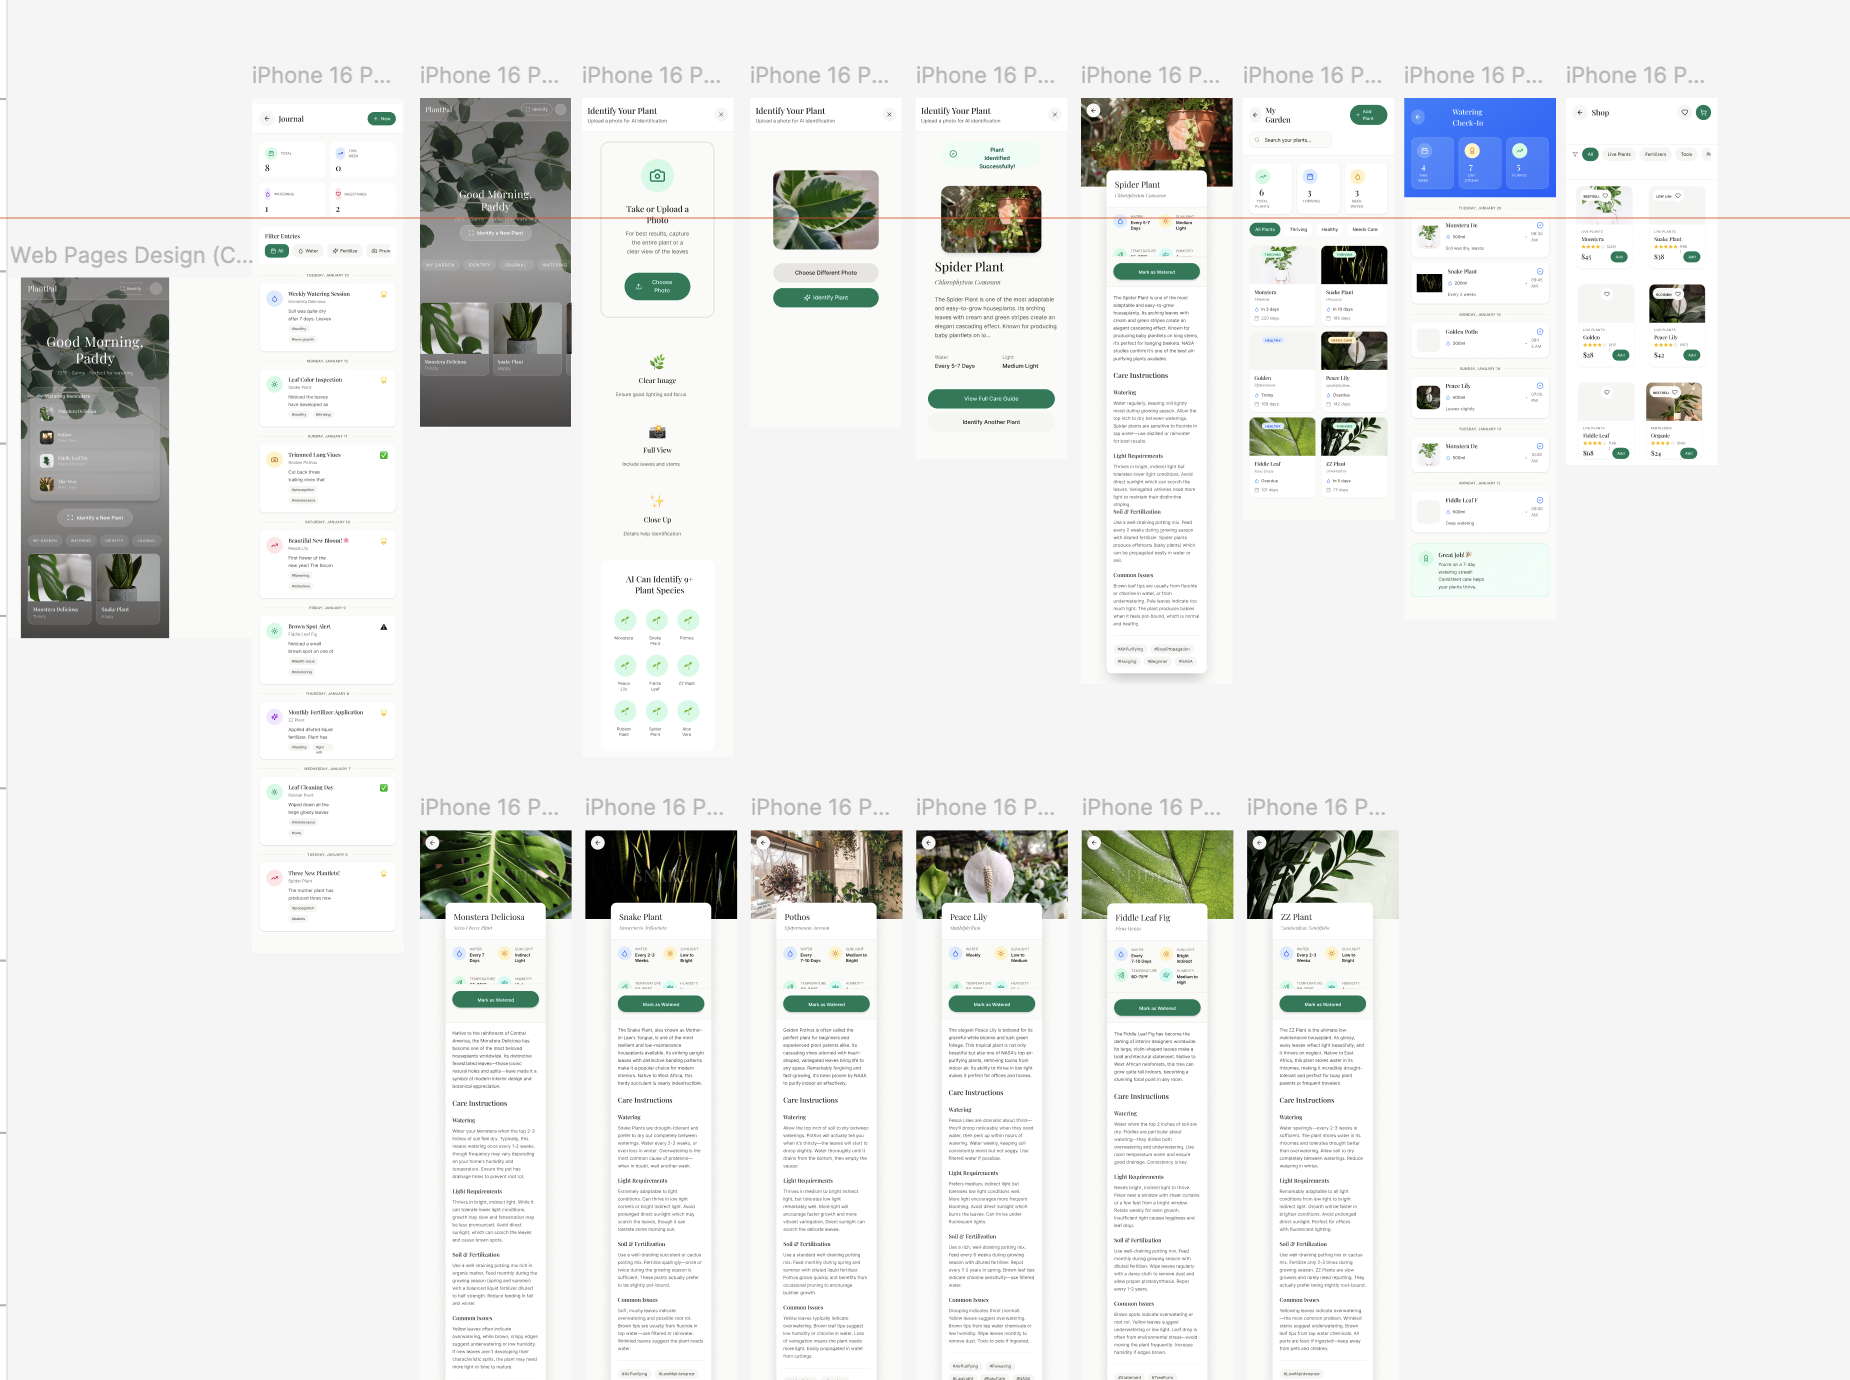Viewport: 1850px width, 1380px height.
Task: Open the wishlist heart in Shop header
Action: (x=1685, y=112)
